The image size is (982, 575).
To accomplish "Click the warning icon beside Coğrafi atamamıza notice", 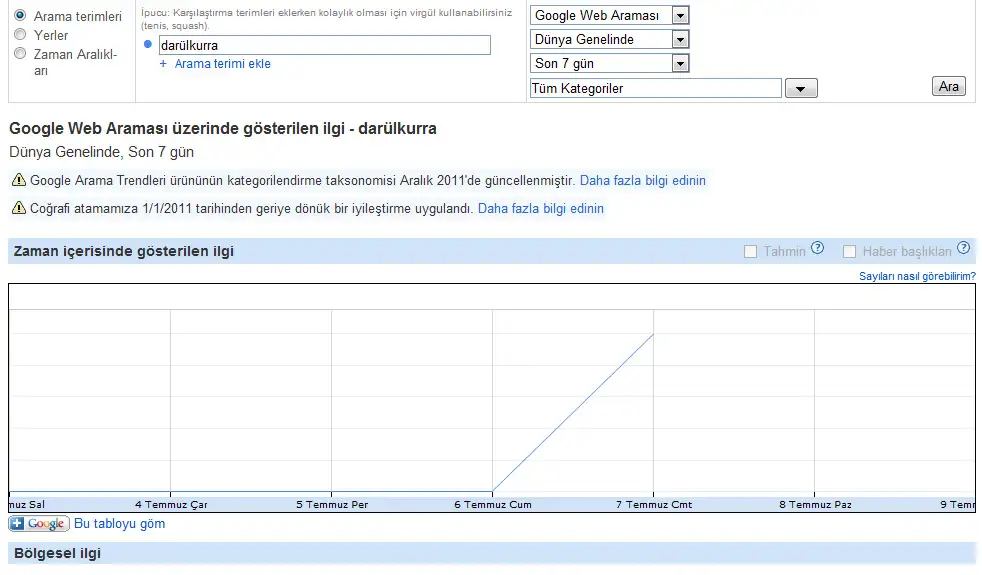I will 19,208.
